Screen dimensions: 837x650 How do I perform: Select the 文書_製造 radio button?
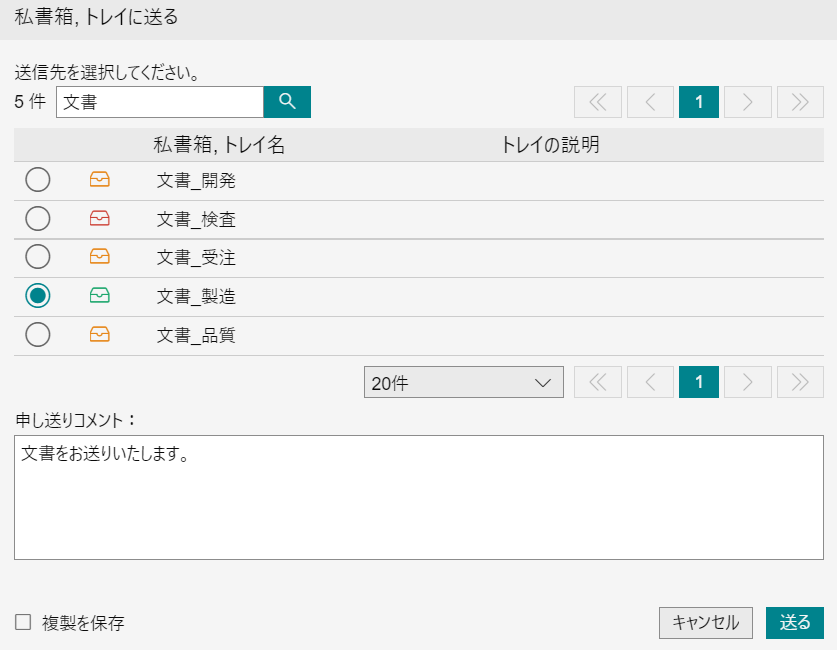click(x=38, y=295)
